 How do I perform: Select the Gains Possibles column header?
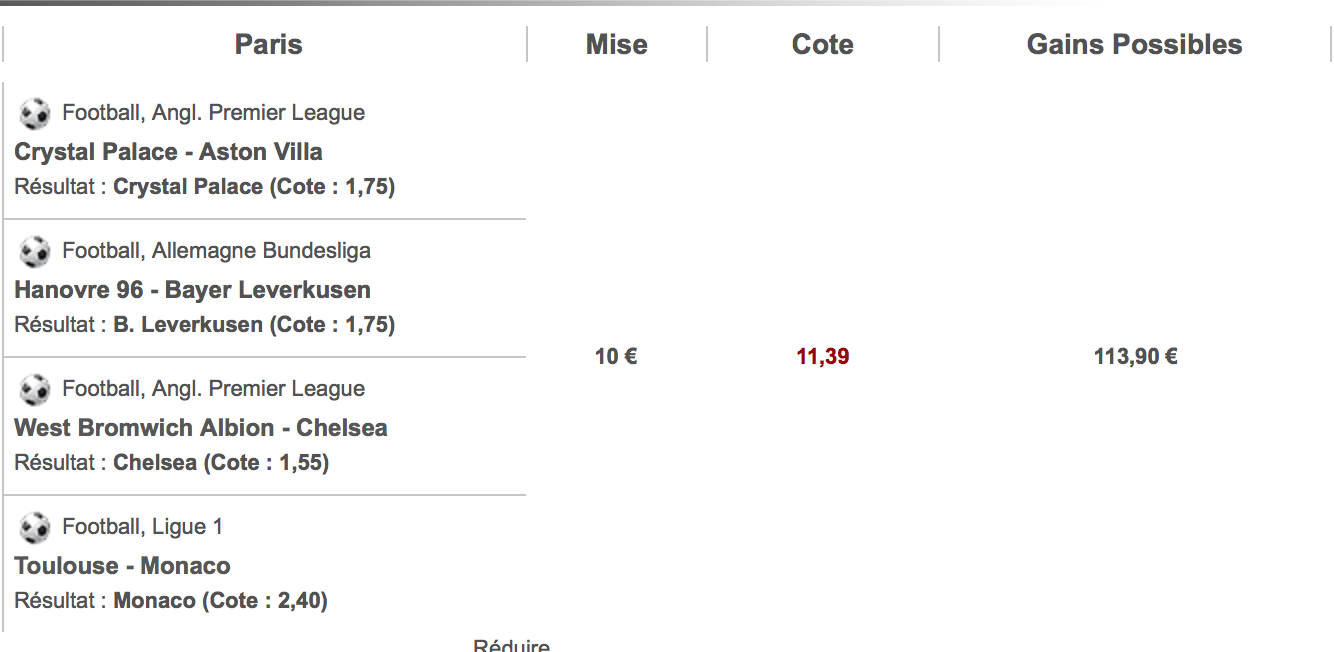point(1134,44)
